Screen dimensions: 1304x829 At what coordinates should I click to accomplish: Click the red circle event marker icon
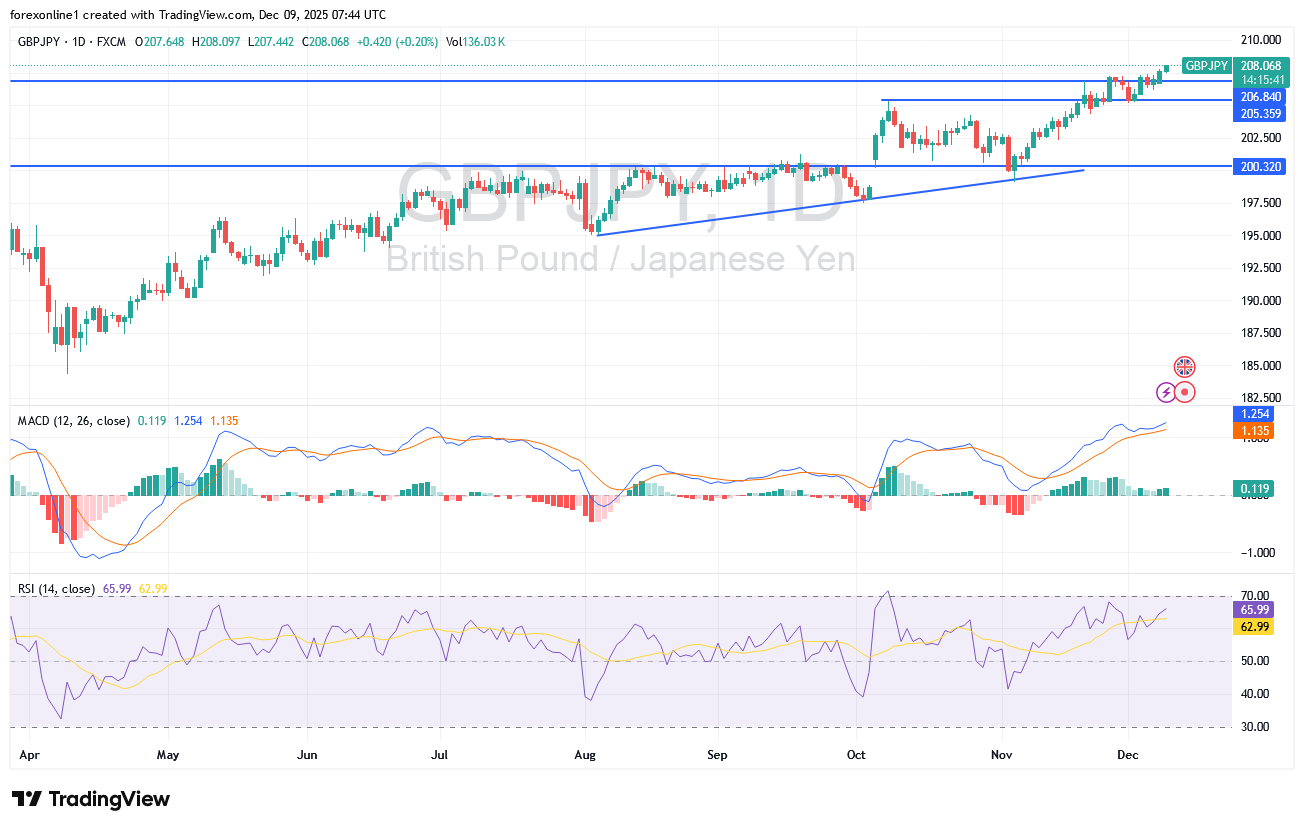click(x=1185, y=392)
